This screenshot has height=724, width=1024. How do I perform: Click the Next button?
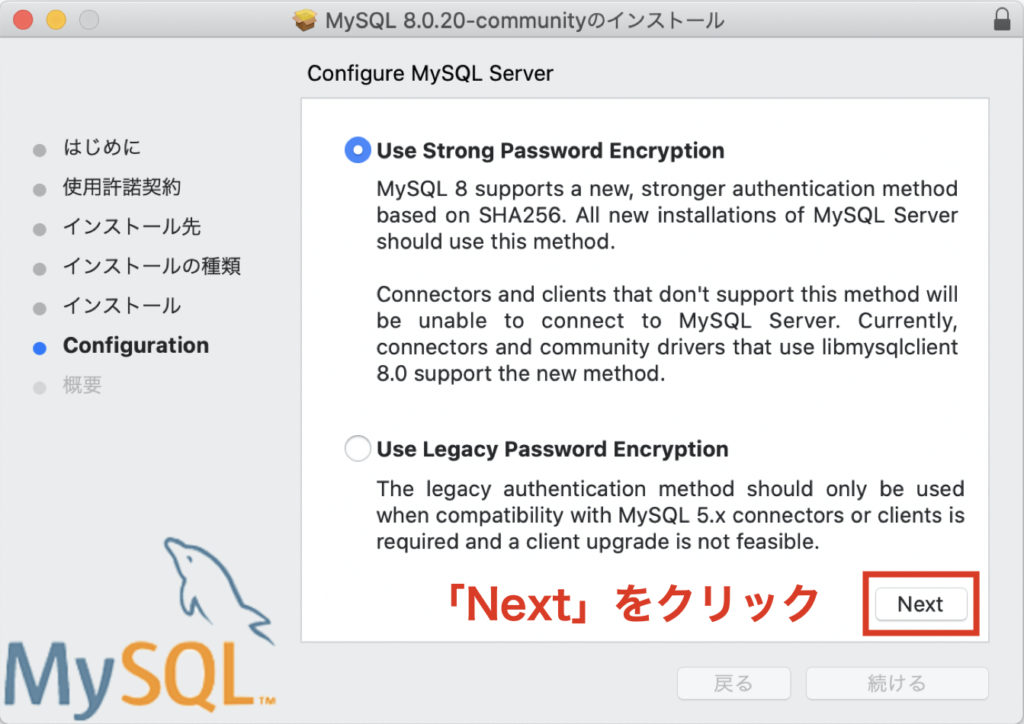coord(921,604)
